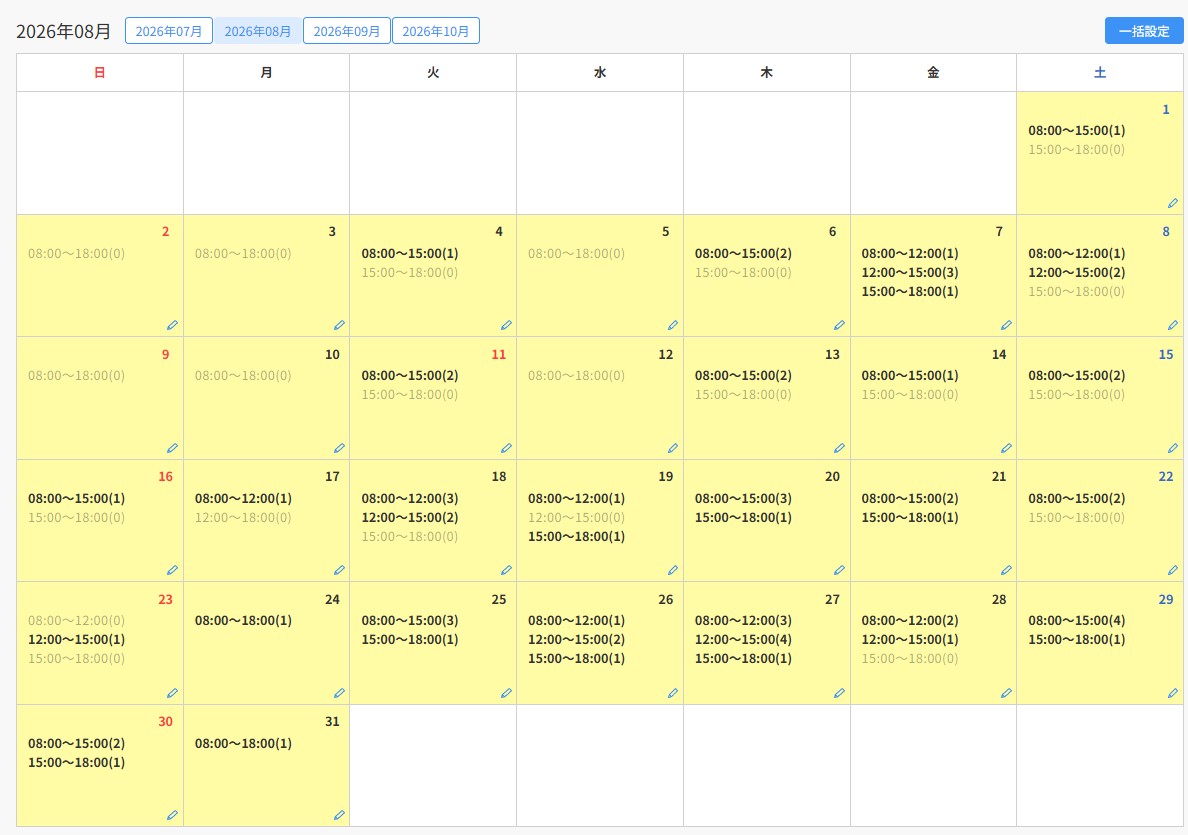Edit the day 20 cell with its pencil
Viewport: 1188px width, 835px height.
coord(839,570)
